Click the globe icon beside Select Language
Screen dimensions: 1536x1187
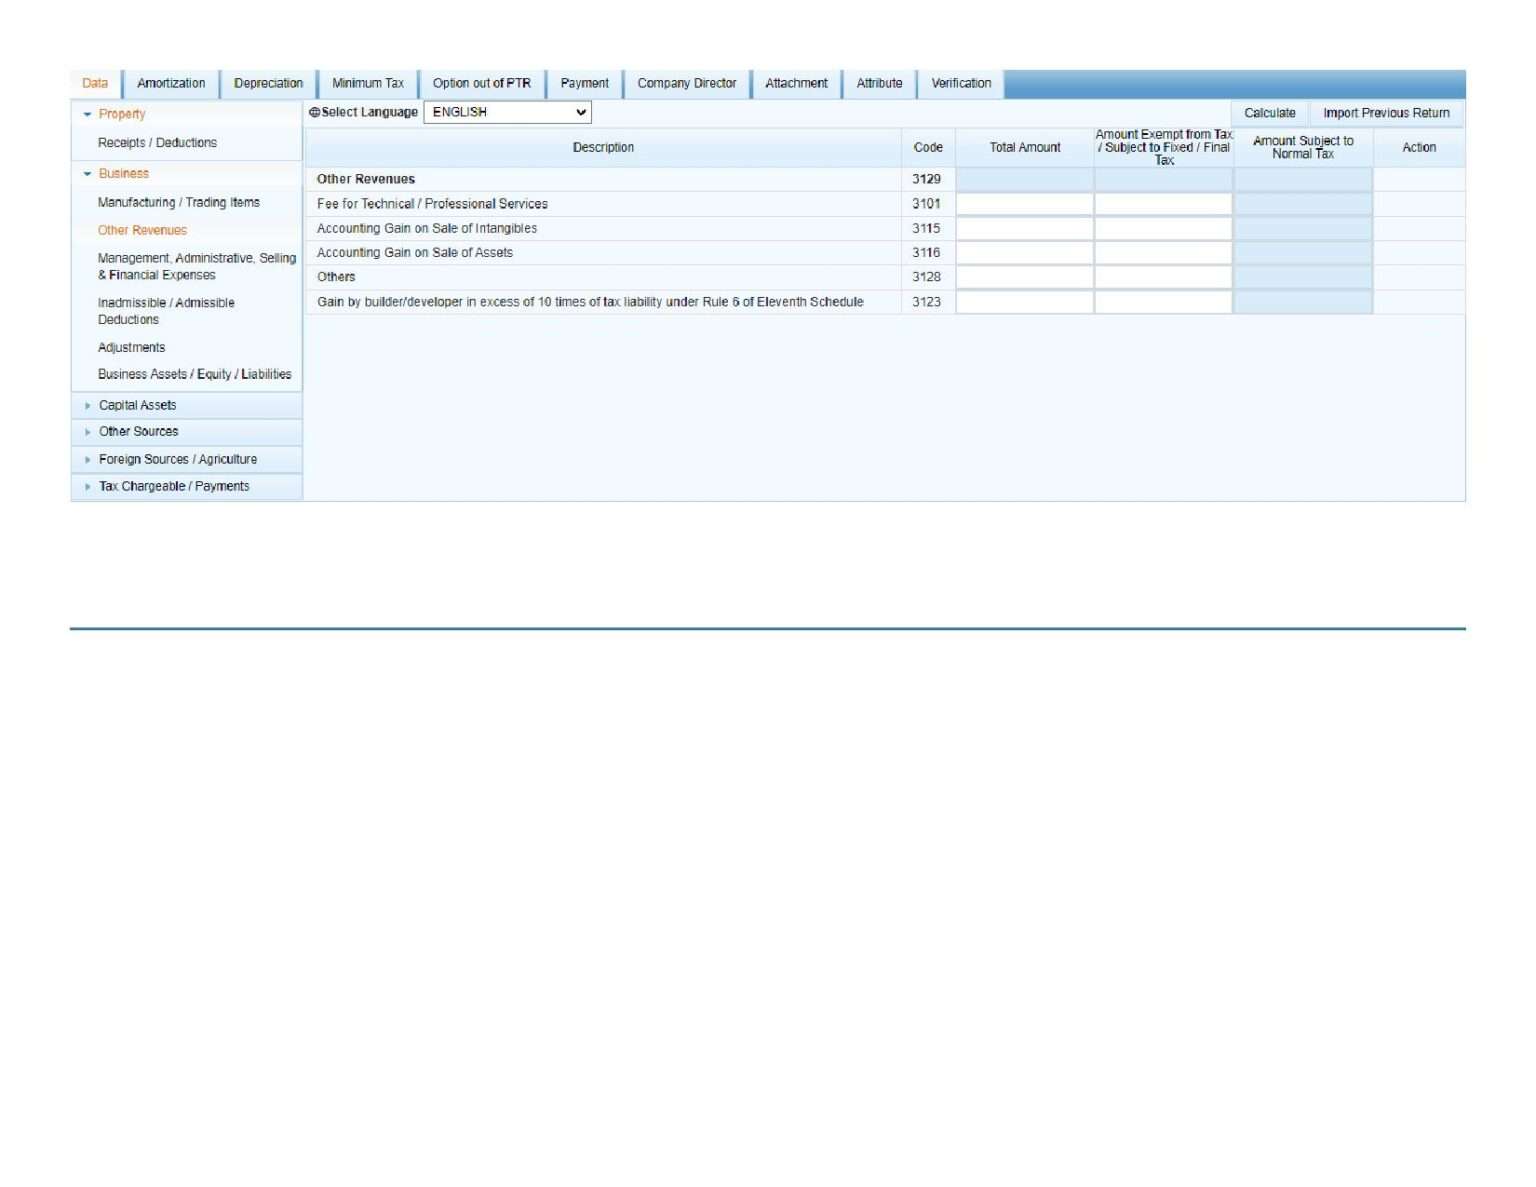pos(314,113)
